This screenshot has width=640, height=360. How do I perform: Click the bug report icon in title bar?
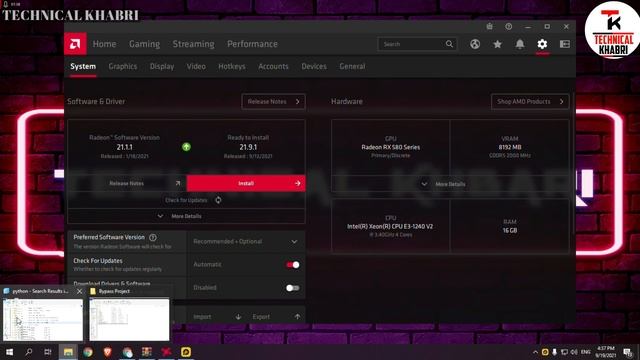[489, 27]
